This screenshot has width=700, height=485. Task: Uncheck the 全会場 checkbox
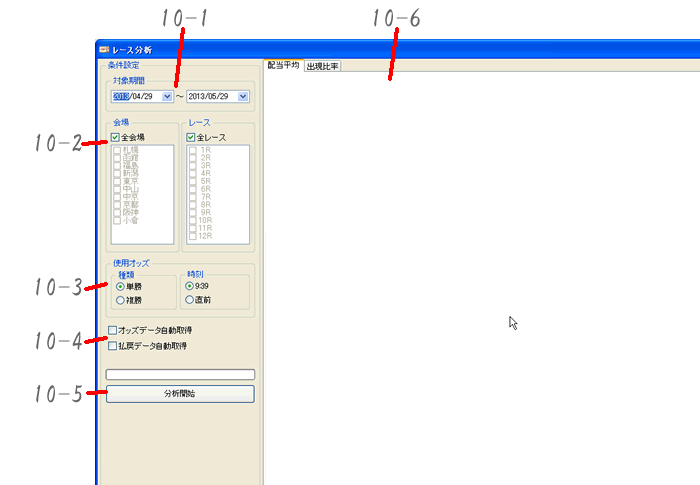coord(117,137)
